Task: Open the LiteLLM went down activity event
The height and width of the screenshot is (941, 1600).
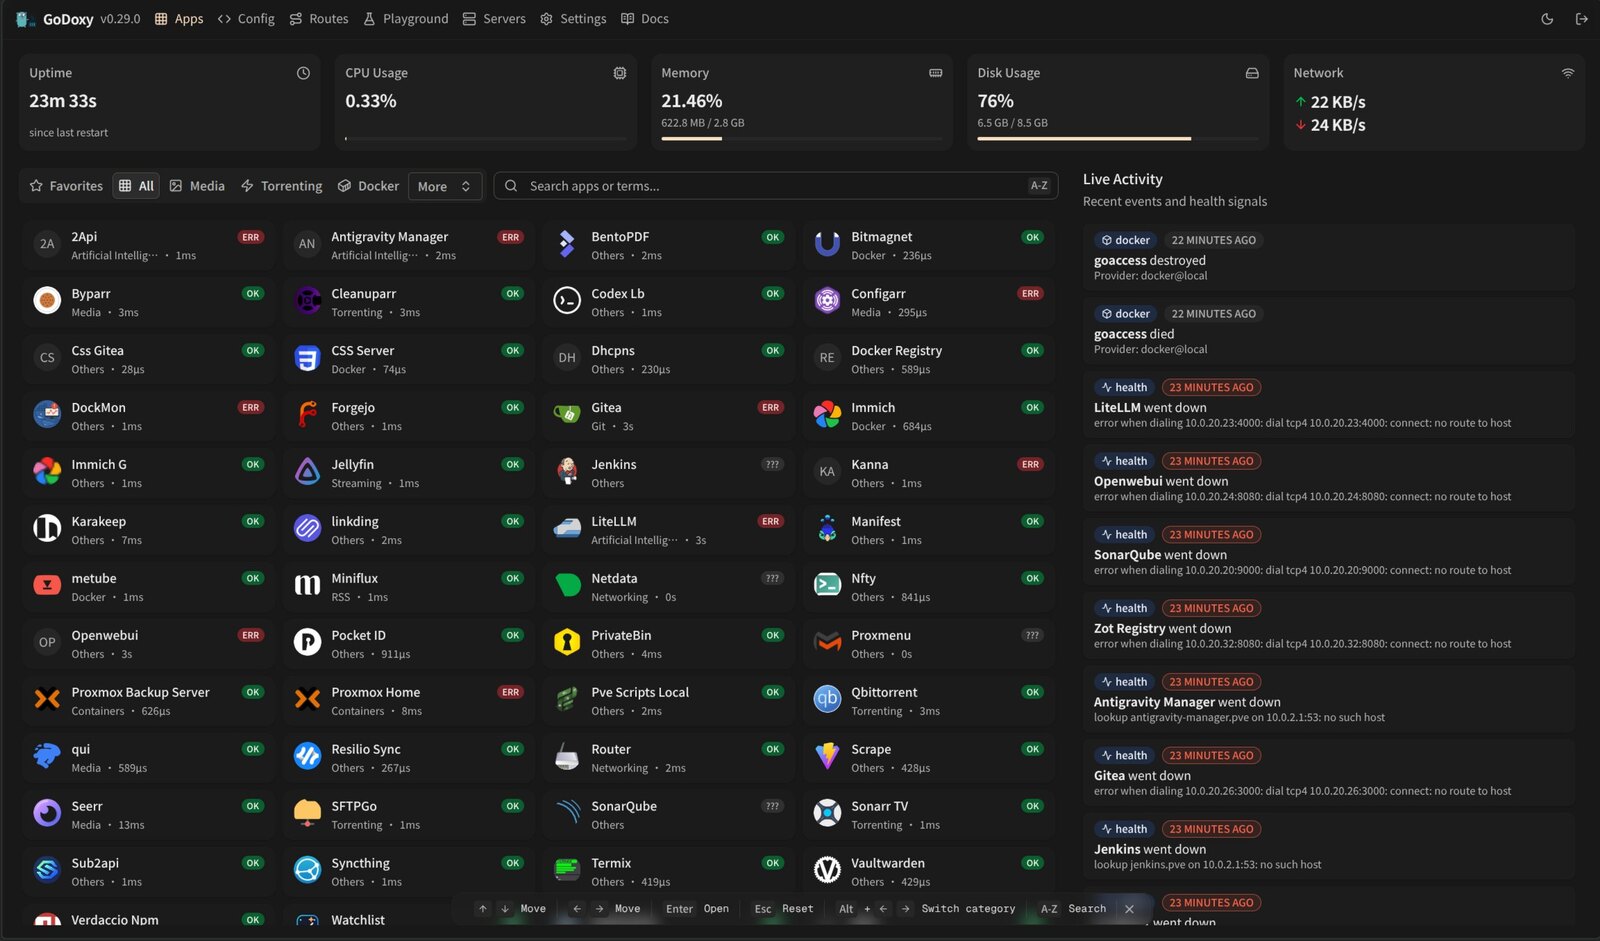Action: [x=1328, y=404]
